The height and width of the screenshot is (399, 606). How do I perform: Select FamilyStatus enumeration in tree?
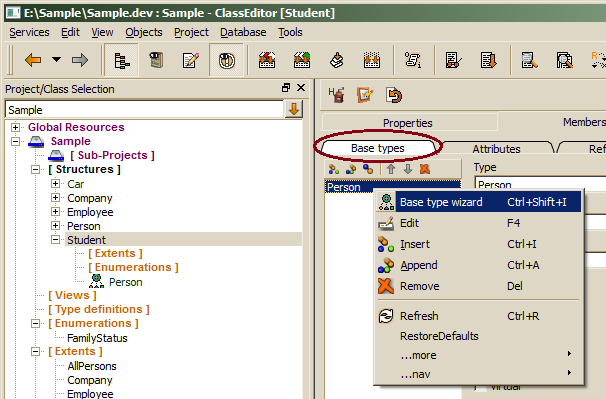(97, 338)
